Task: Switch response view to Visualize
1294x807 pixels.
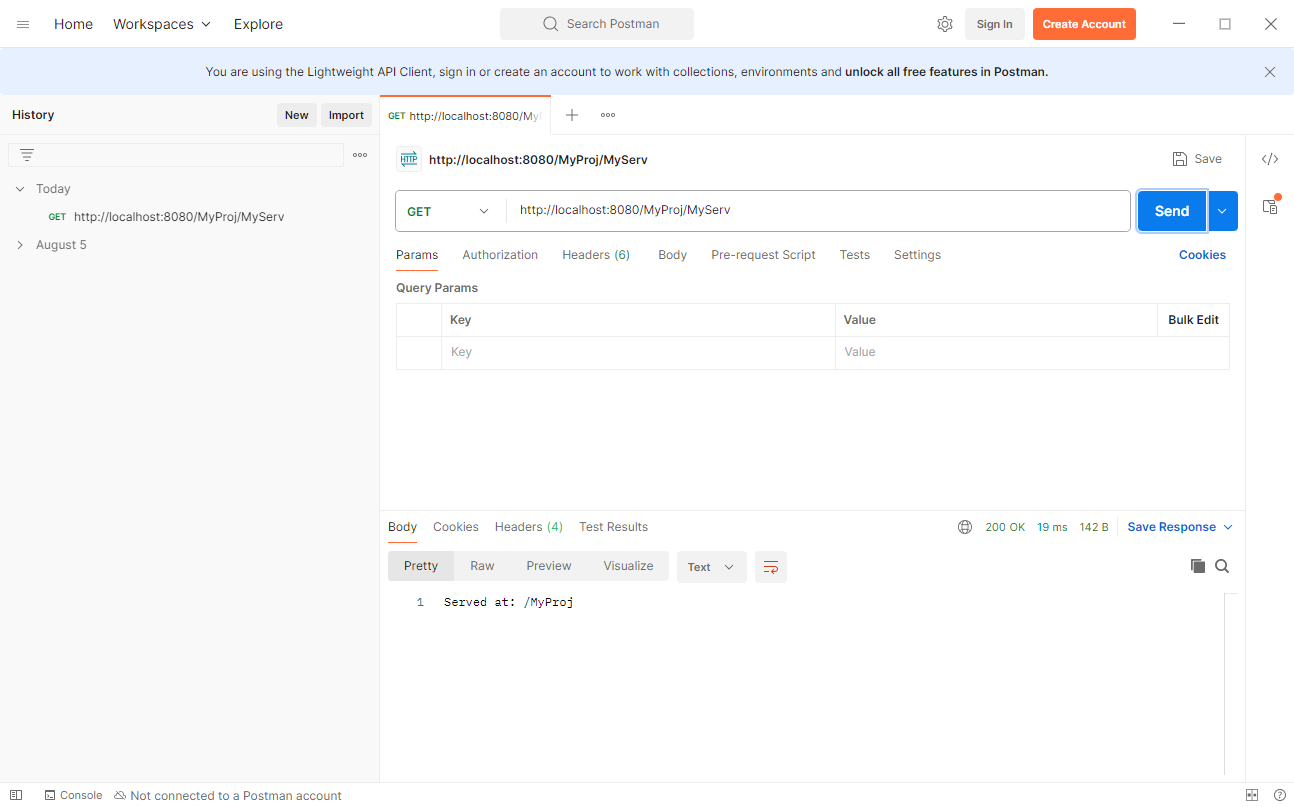Action: [x=628, y=566]
